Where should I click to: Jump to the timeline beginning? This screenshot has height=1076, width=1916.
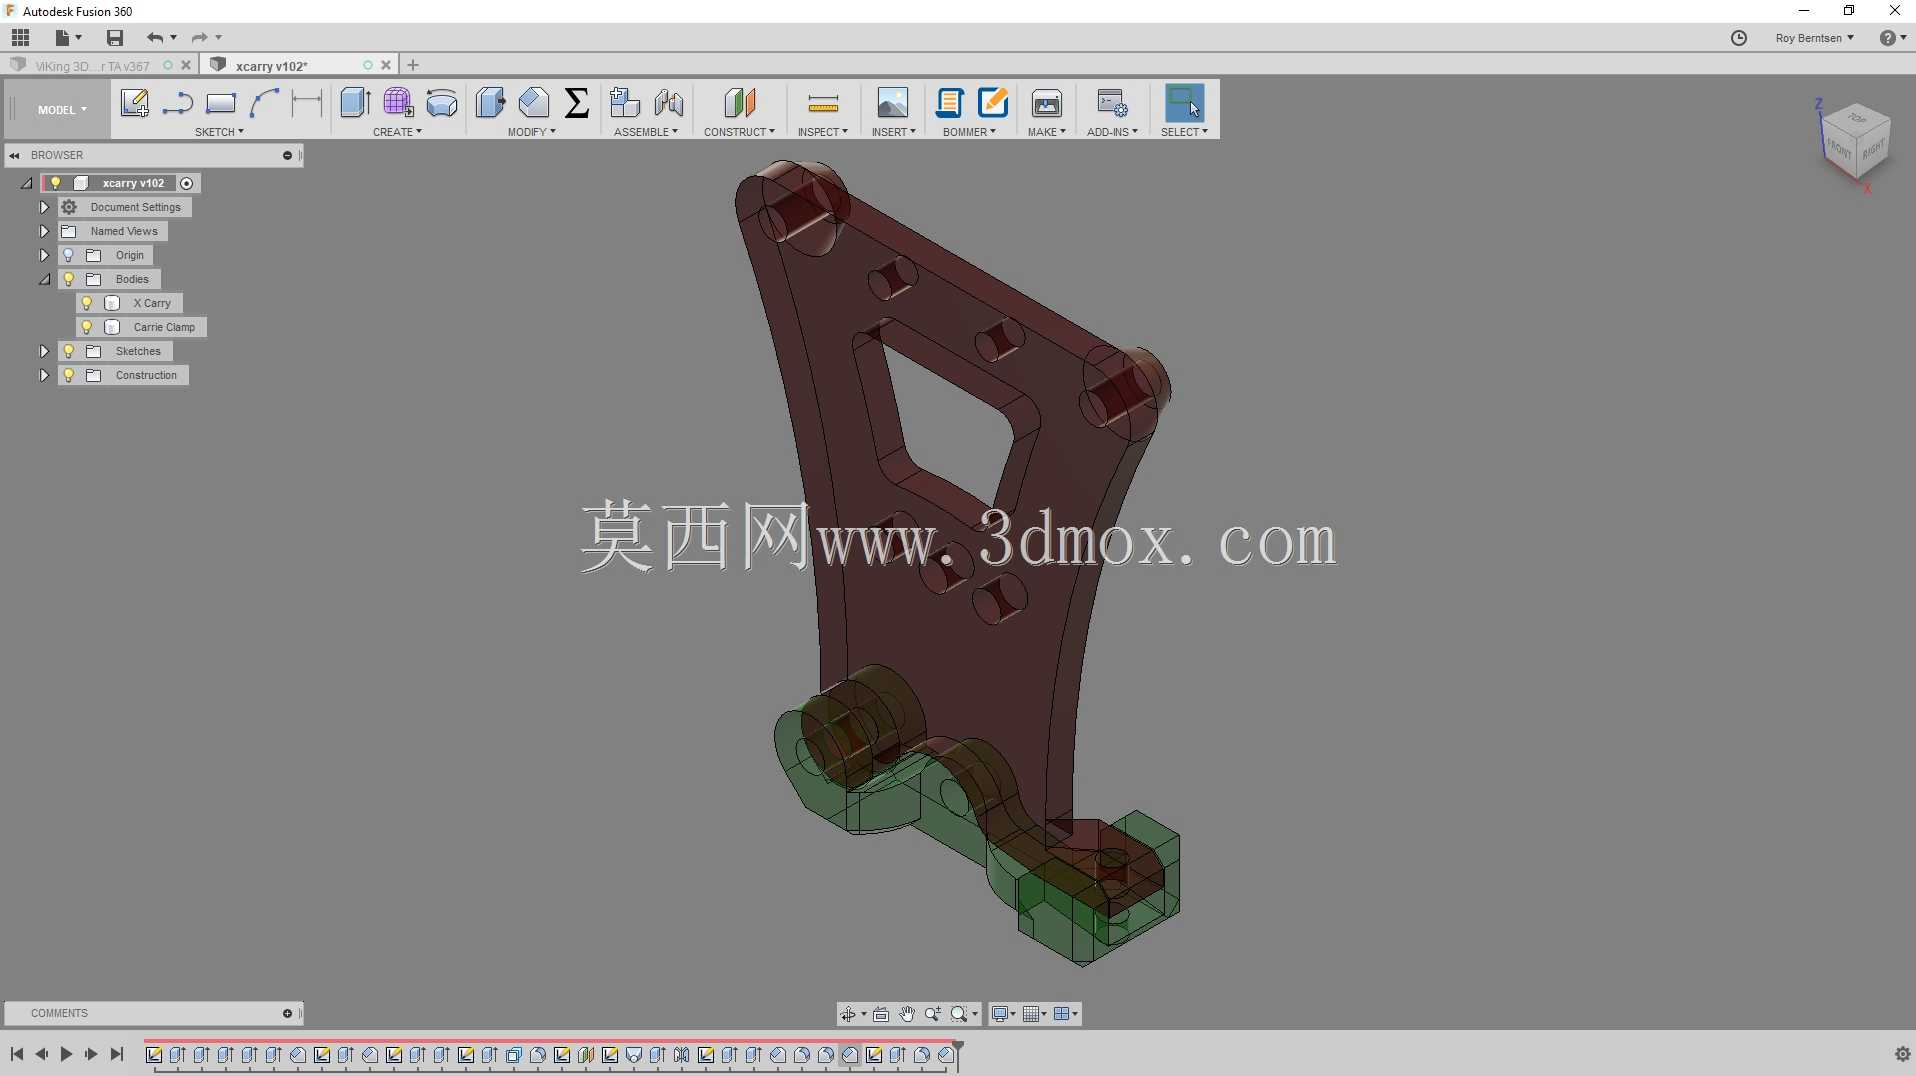pyautogui.click(x=17, y=1054)
